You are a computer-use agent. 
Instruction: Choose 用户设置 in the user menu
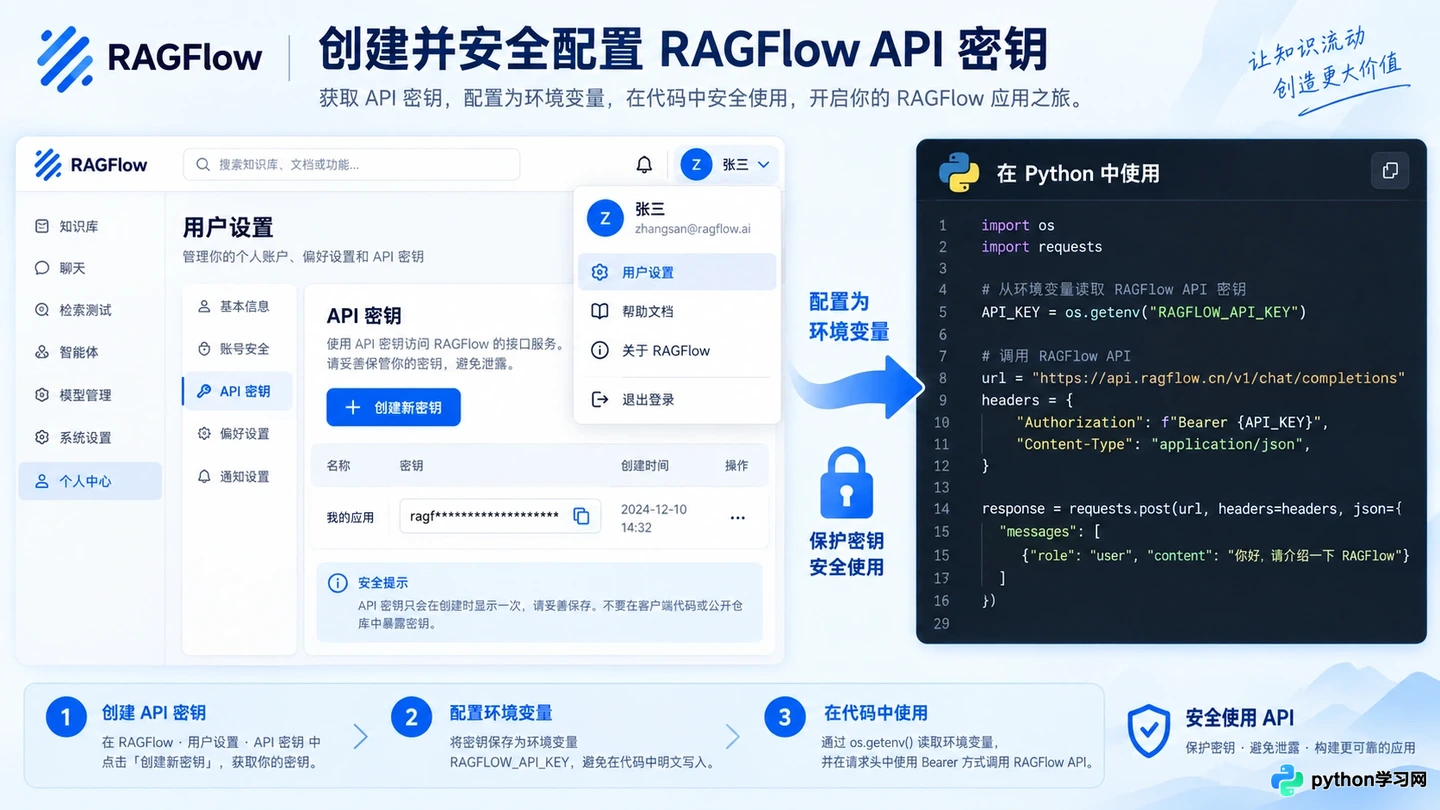[x=677, y=272]
